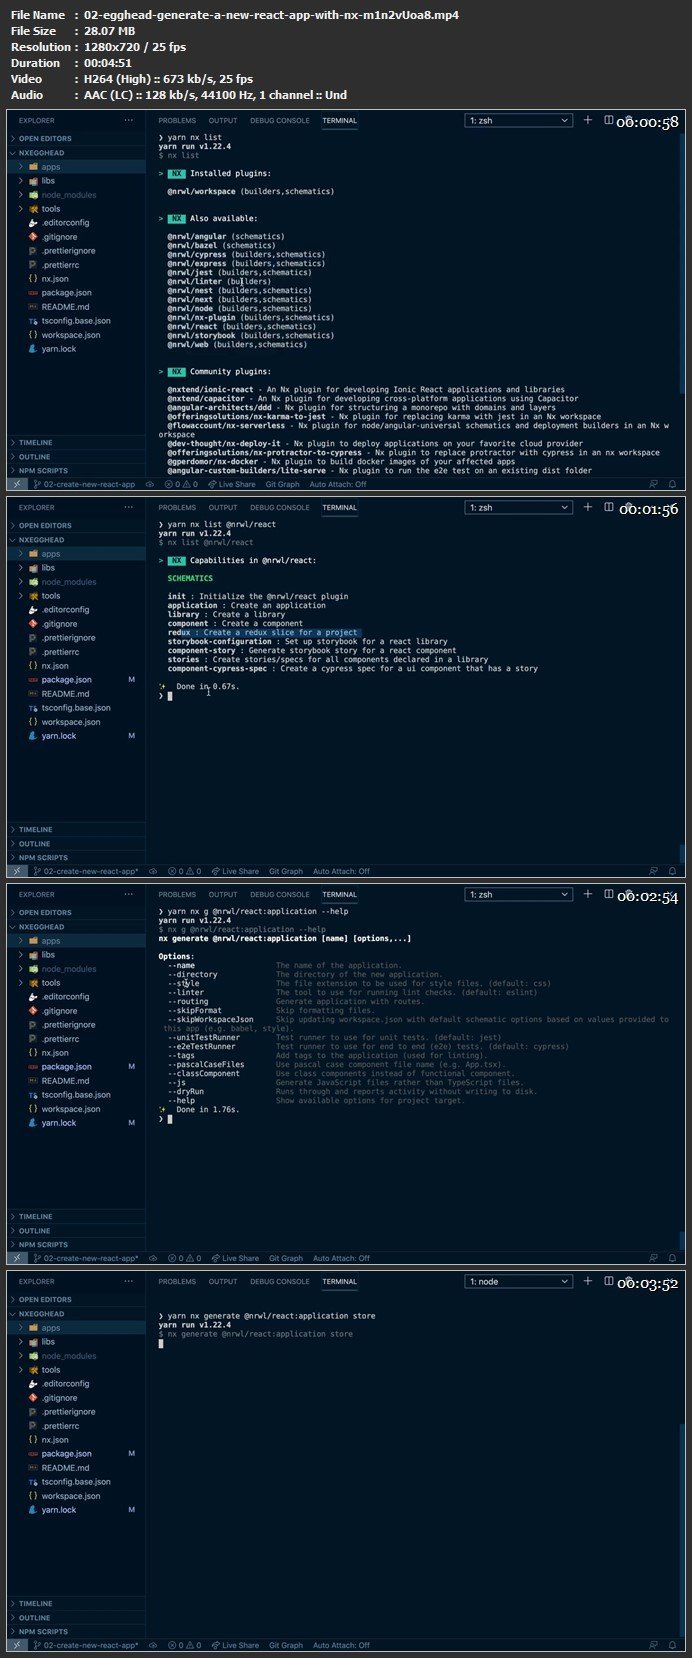Open yarn.lock in the 00:02:54 frame

coord(58,1123)
